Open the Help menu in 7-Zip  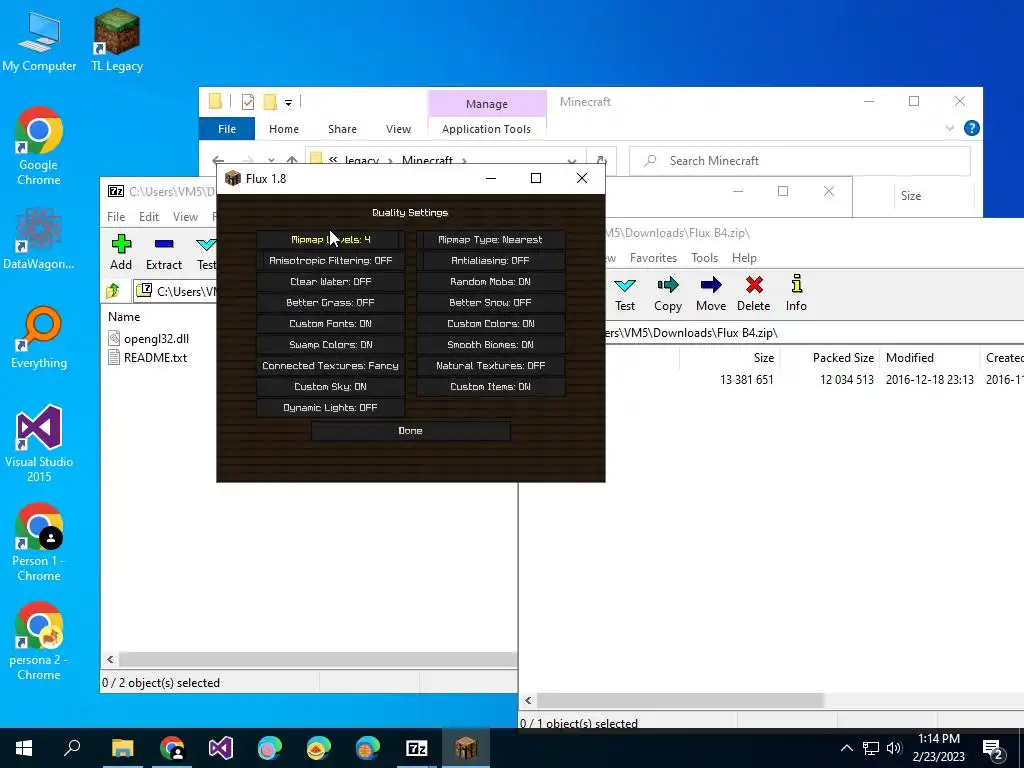[744, 258]
